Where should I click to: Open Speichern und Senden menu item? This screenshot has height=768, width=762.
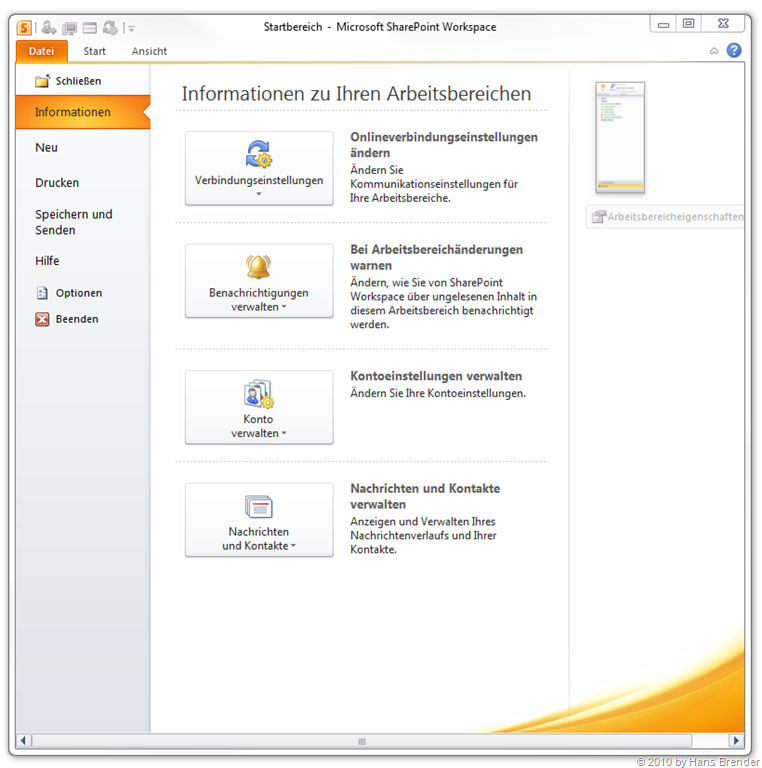pos(74,222)
